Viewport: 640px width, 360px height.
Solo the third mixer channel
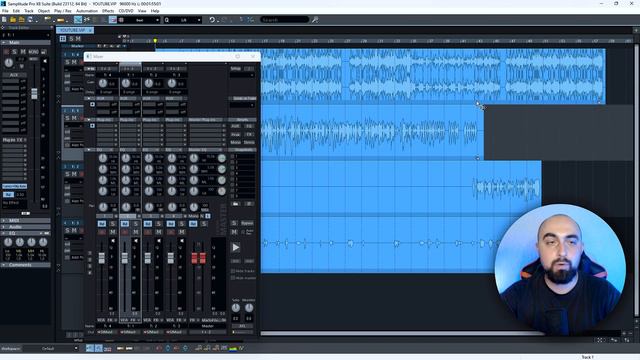[159, 224]
